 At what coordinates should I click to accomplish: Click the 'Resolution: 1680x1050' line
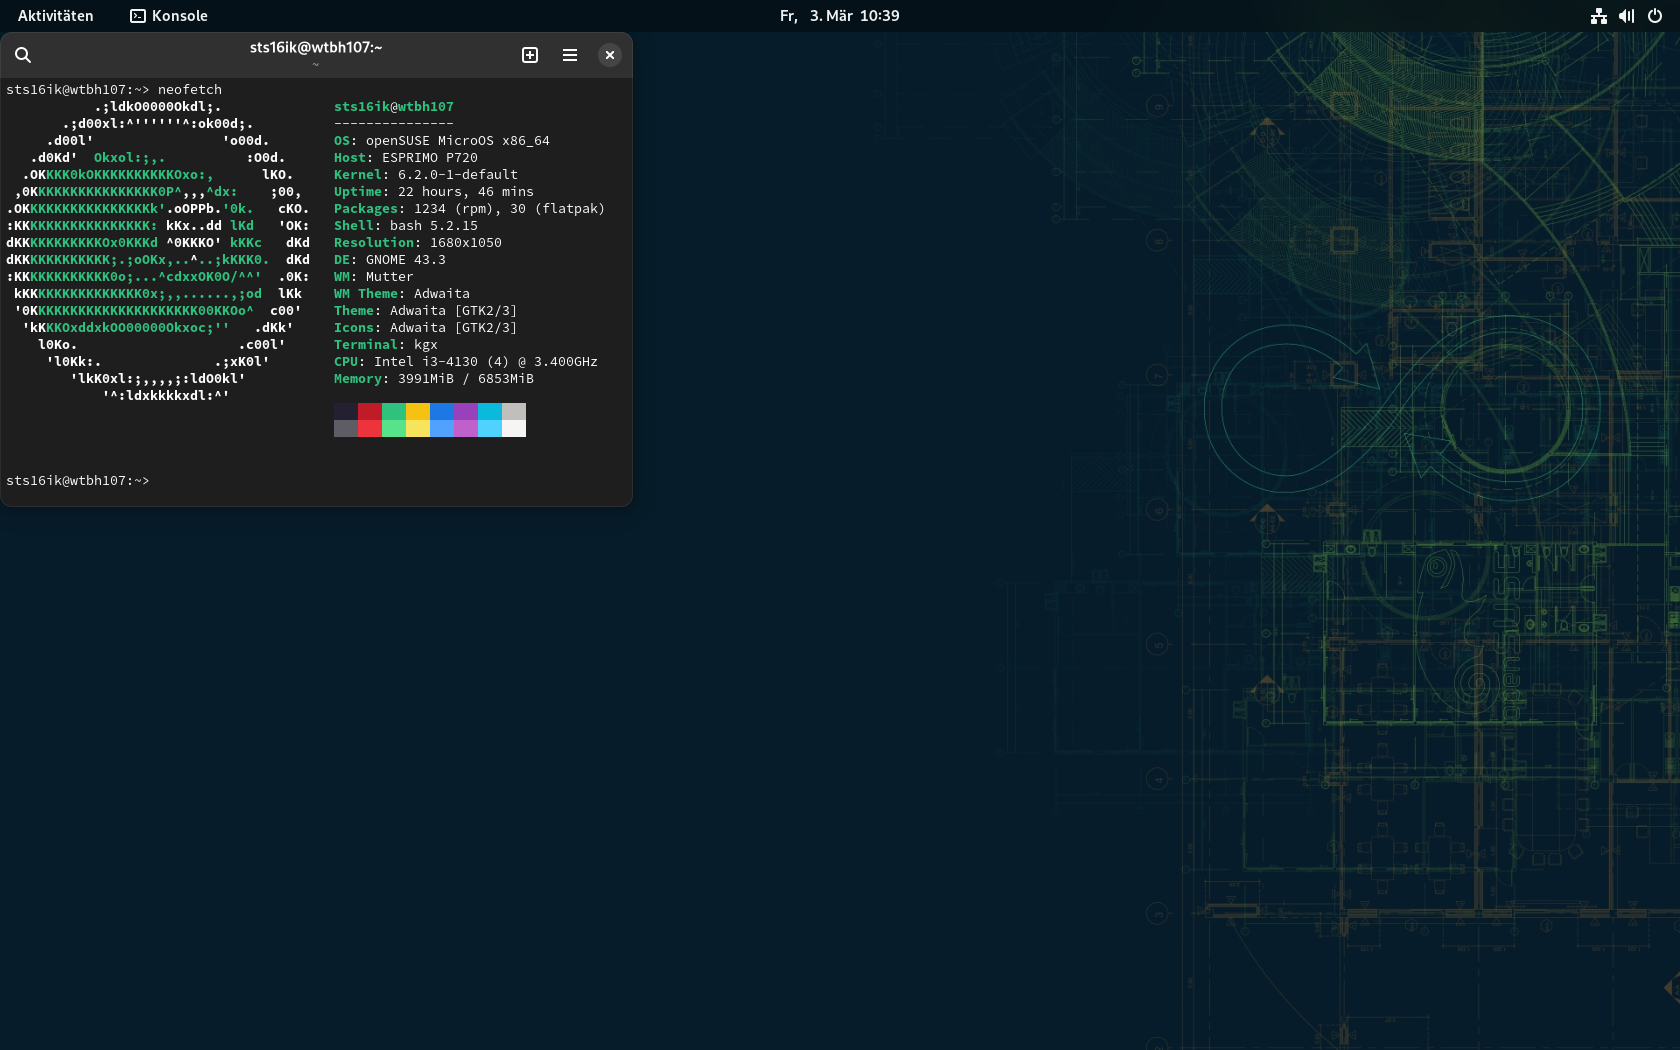point(418,243)
